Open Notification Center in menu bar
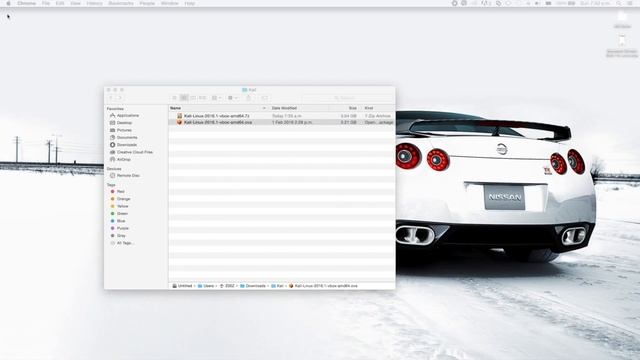The height and width of the screenshot is (360, 640). click(631, 3)
